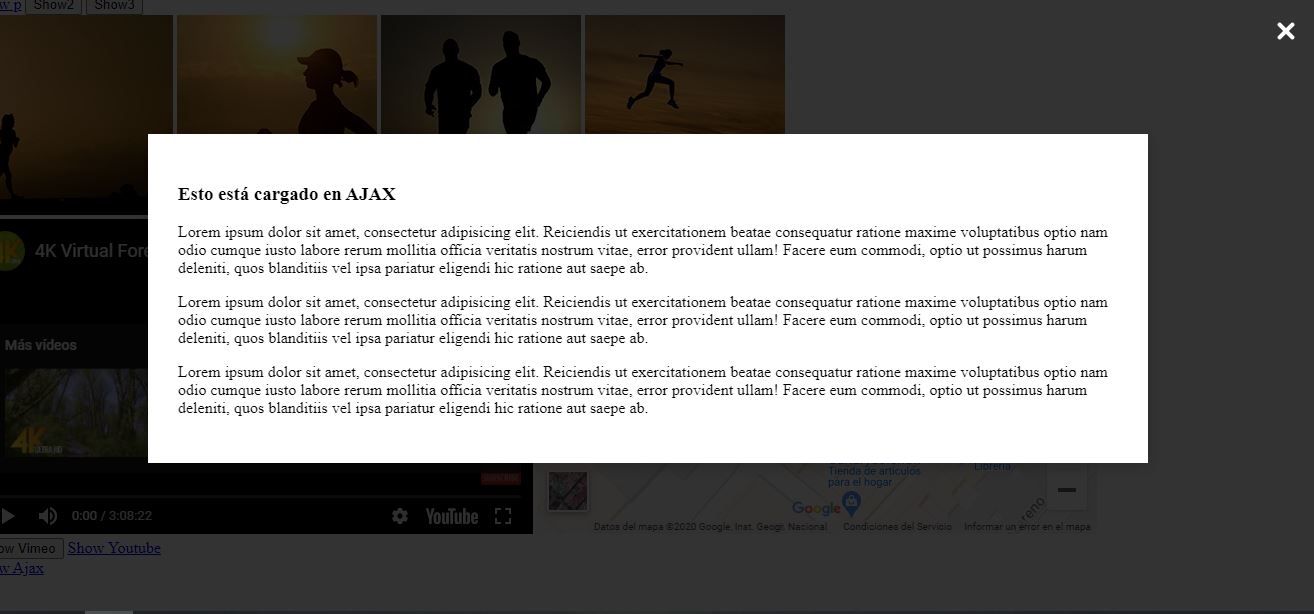Click the Show2 button
Image resolution: width=1314 pixels, height=614 pixels.
pos(54,6)
